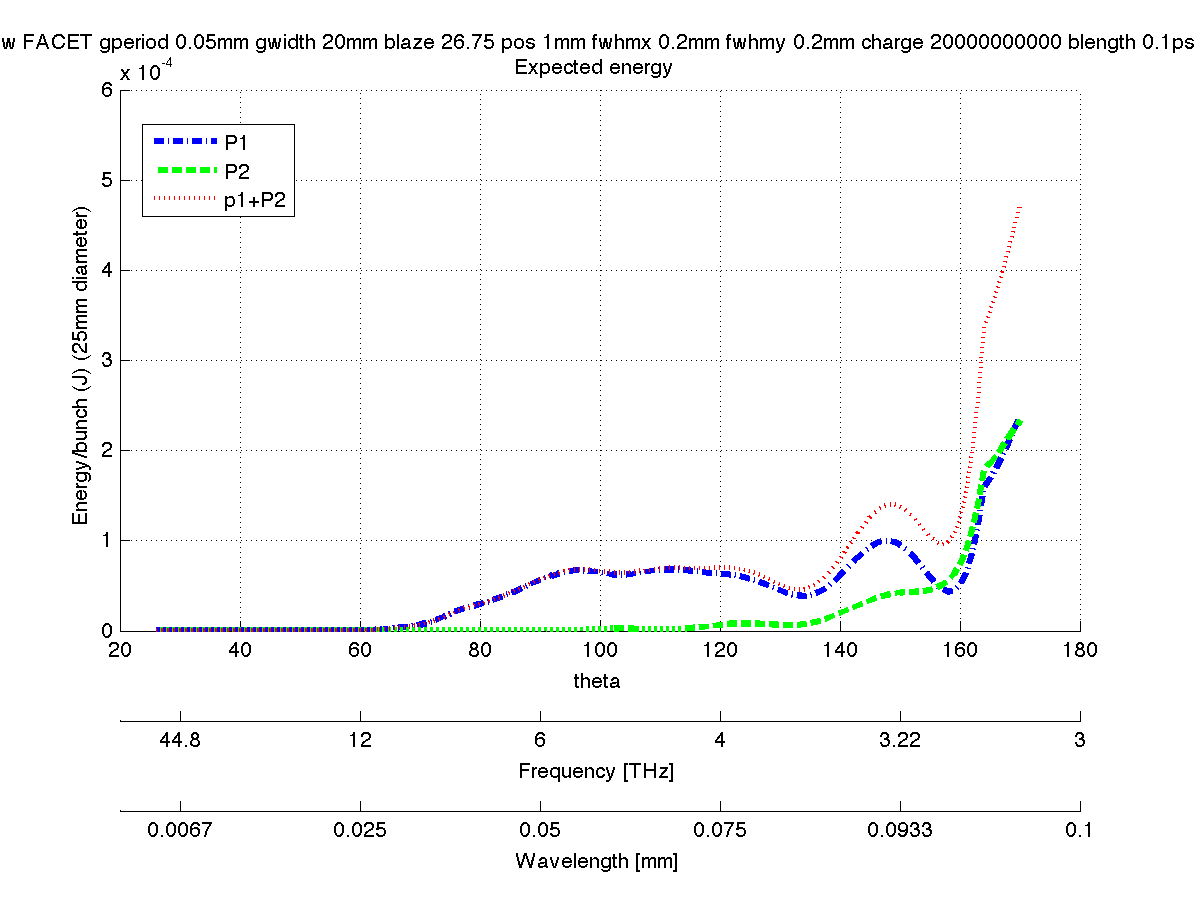Image resolution: width=1200 pixels, height=901 pixels.
Task: Click the FACET parameters header line at top
Action: (600, 44)
